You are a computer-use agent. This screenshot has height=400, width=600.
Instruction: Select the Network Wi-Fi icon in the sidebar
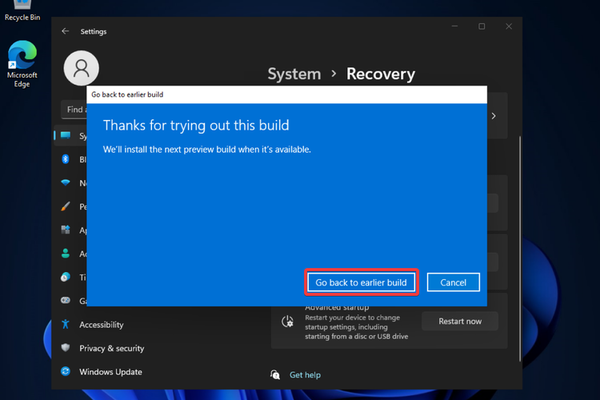[x=66, y=183]
